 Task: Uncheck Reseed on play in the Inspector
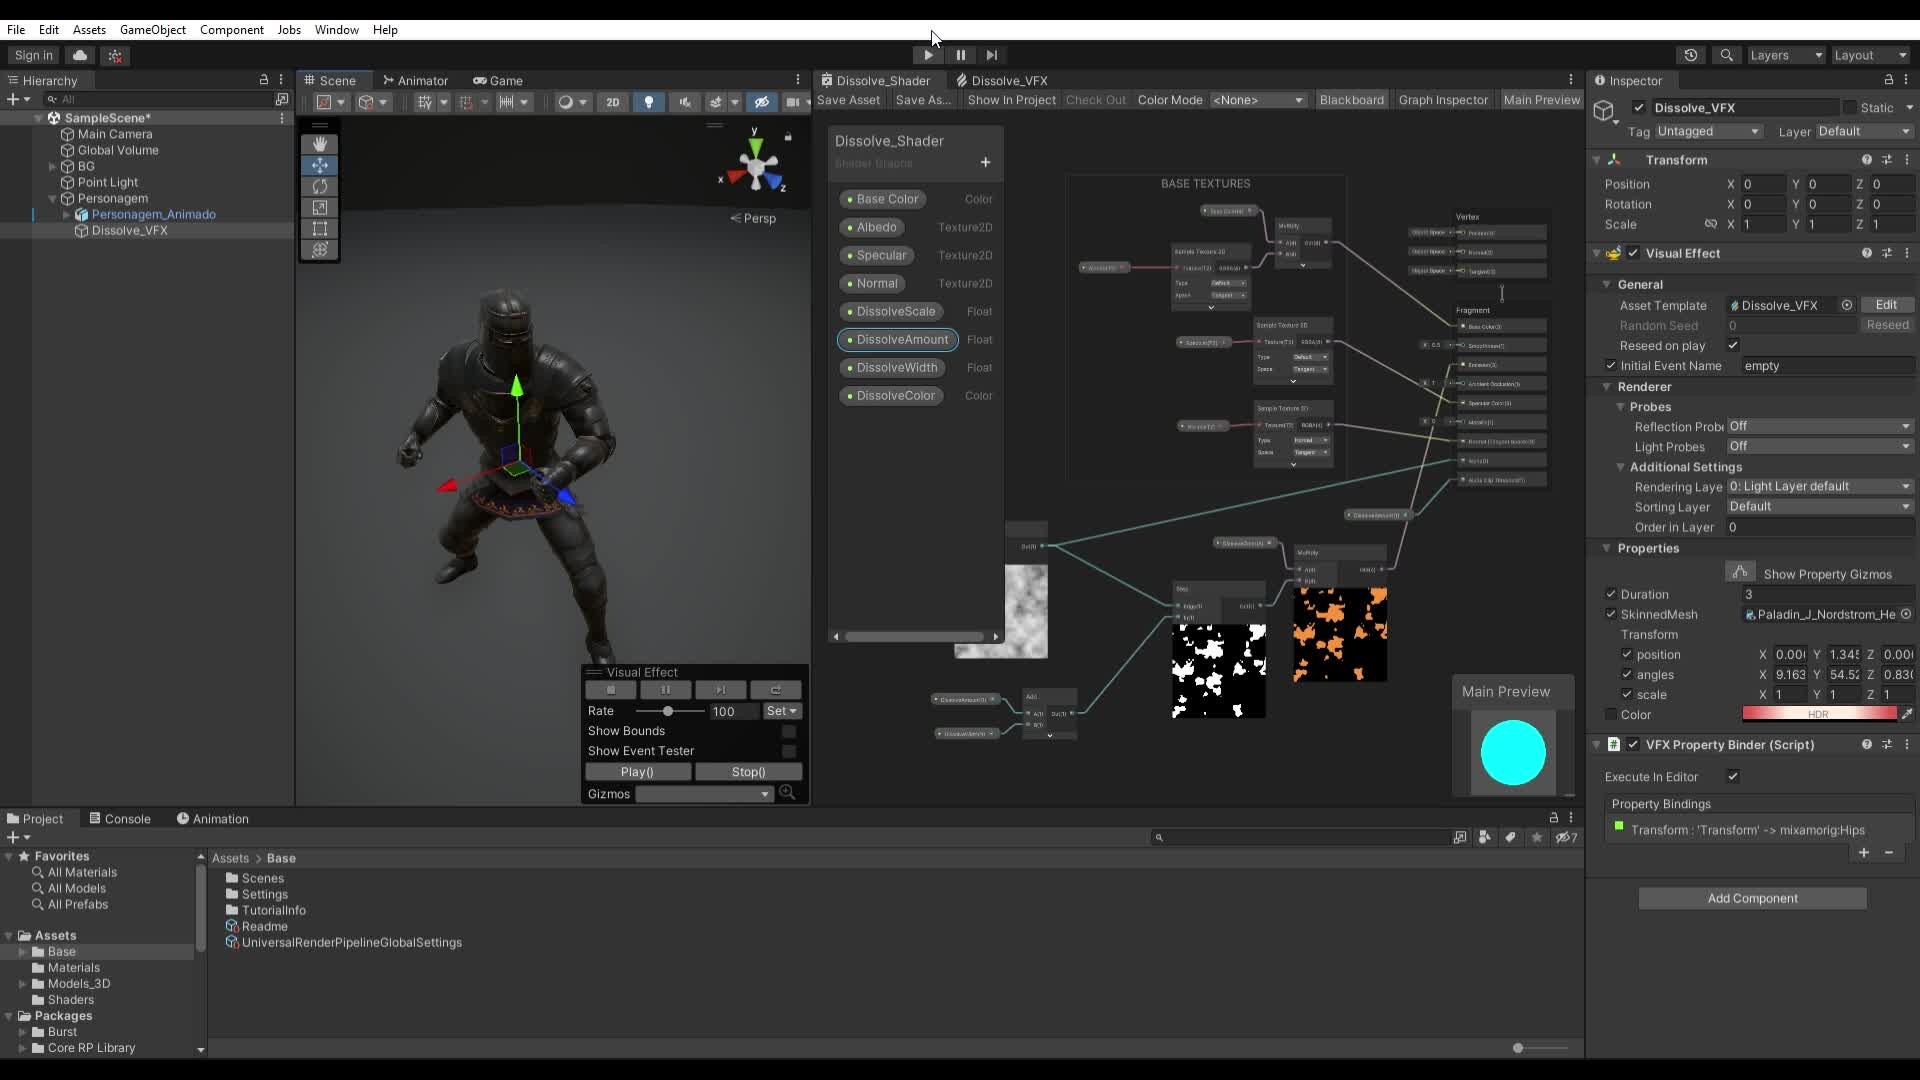[1734, 345]
